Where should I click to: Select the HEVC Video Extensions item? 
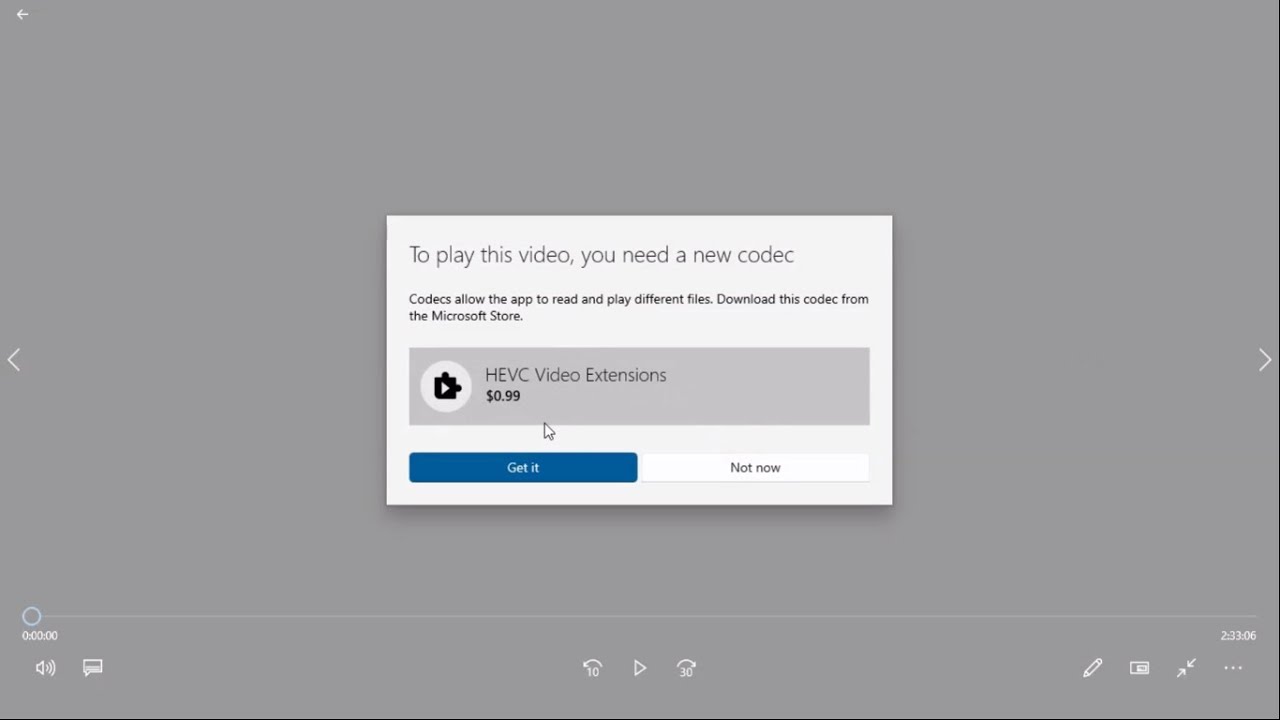tap(639, 386)
